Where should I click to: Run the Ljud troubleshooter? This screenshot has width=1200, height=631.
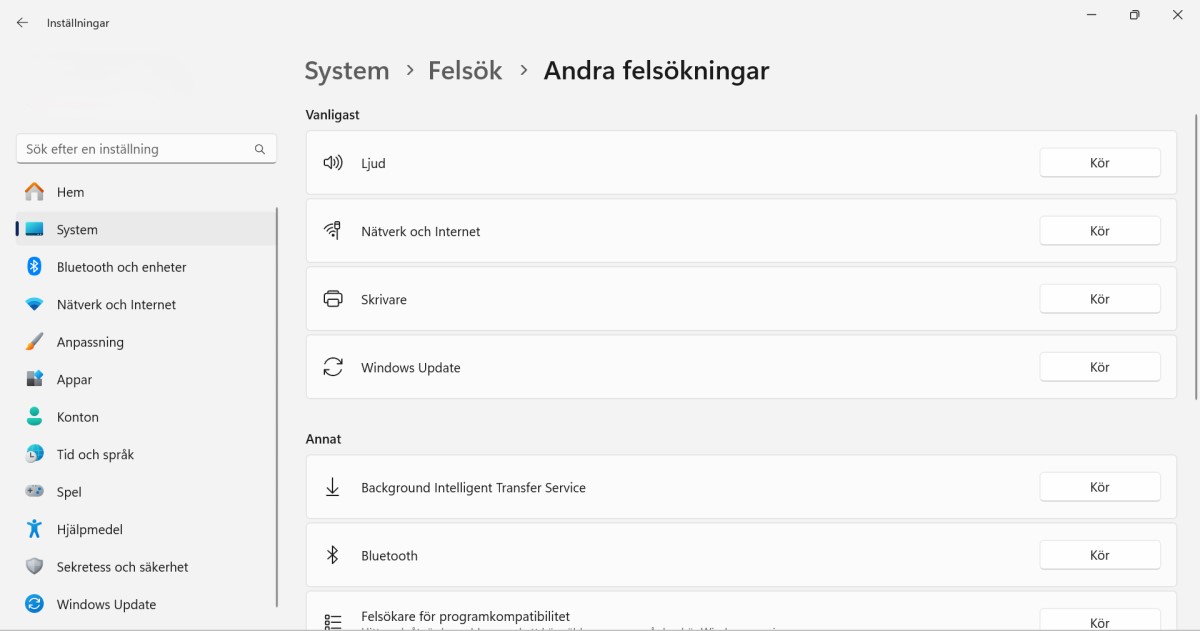tap(1100, 163)
